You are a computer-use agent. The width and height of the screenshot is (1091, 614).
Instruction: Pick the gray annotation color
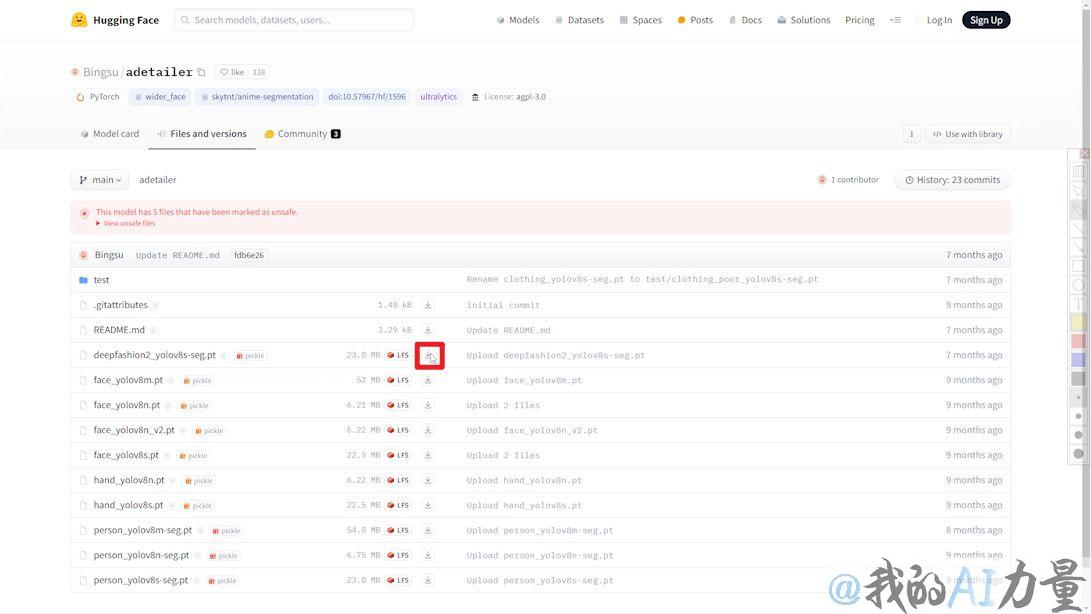coord(1078,379)
